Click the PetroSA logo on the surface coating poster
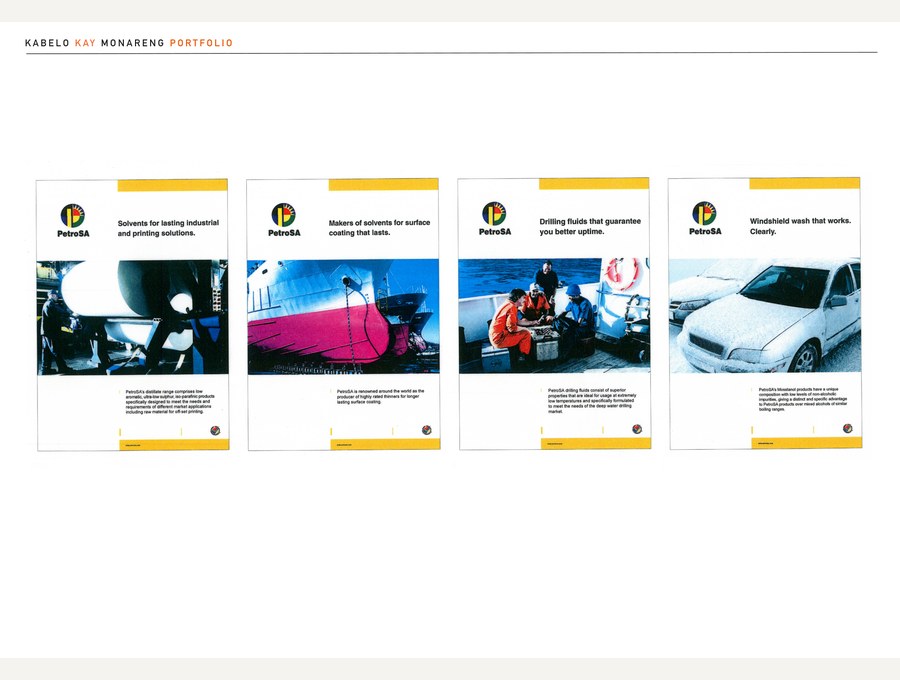The width and height of the screenshot is (900, 680). 284,220
